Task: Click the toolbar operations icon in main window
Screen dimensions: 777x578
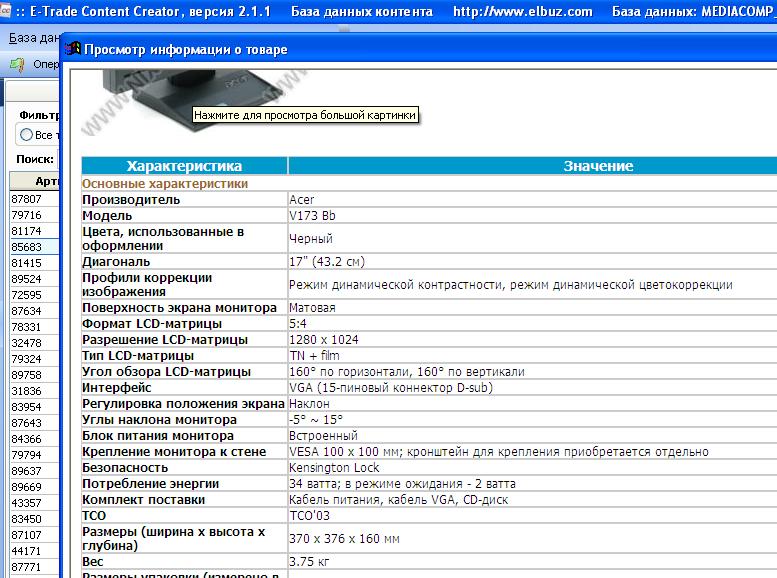Action: pos(17,64)
